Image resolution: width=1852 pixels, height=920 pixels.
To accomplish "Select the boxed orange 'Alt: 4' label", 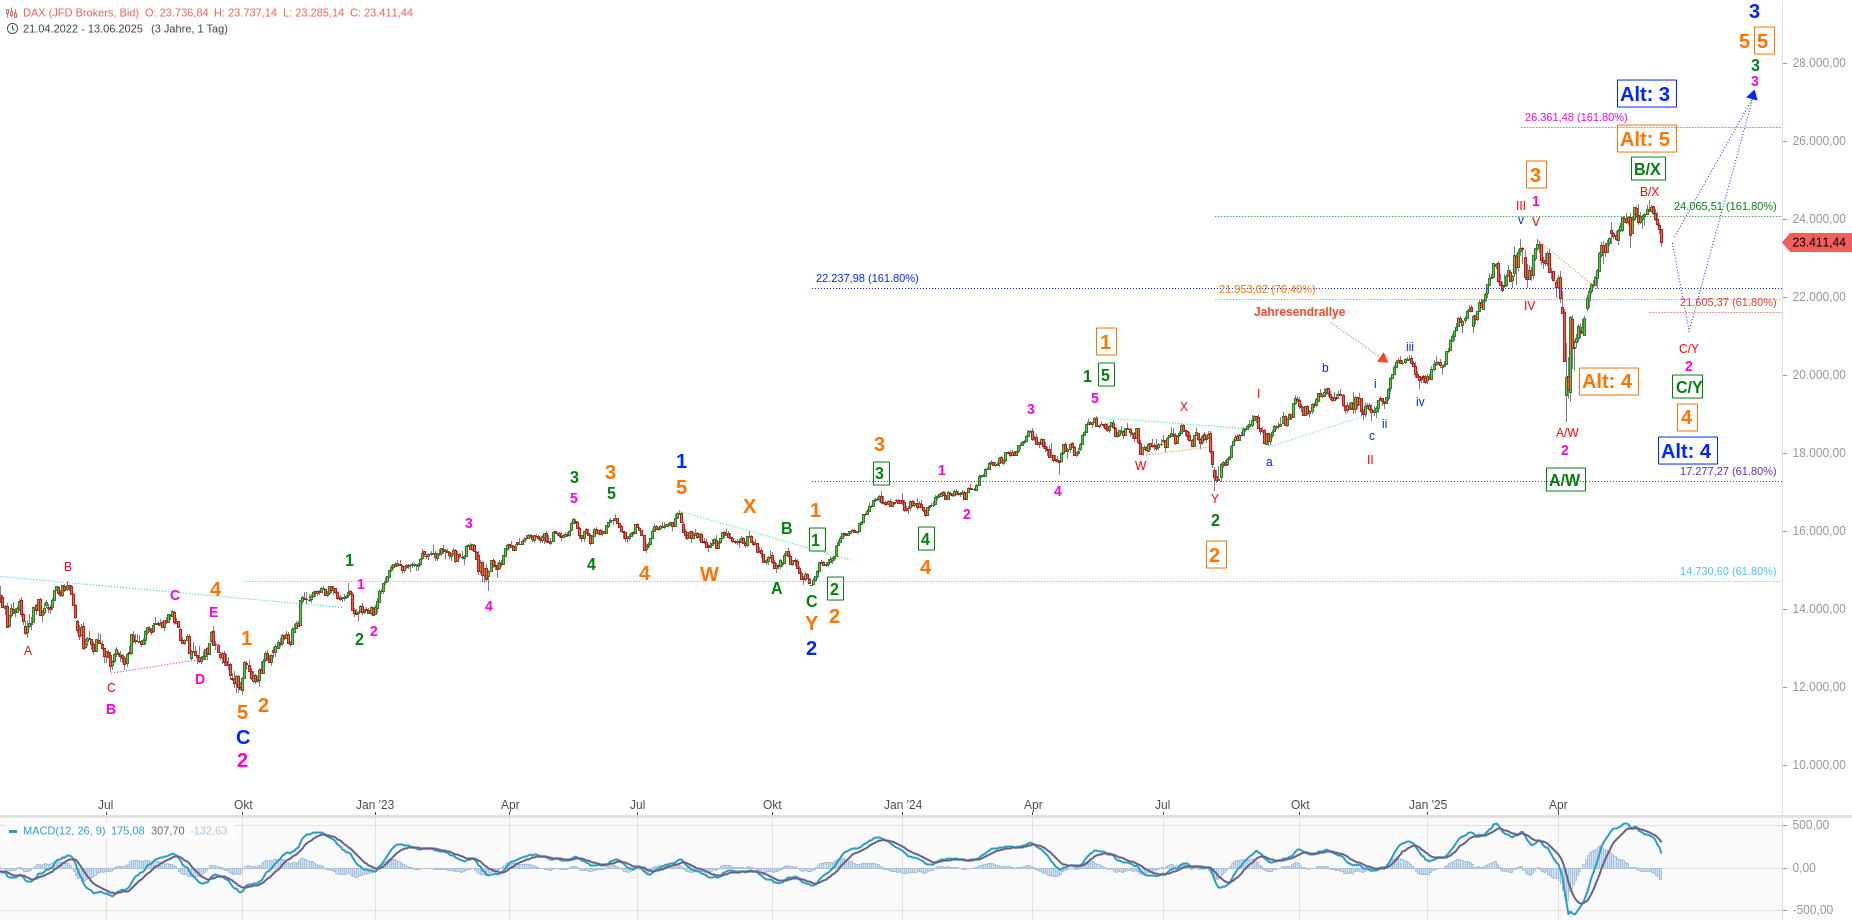I will pyautogui.click(x=1608, y=381).
